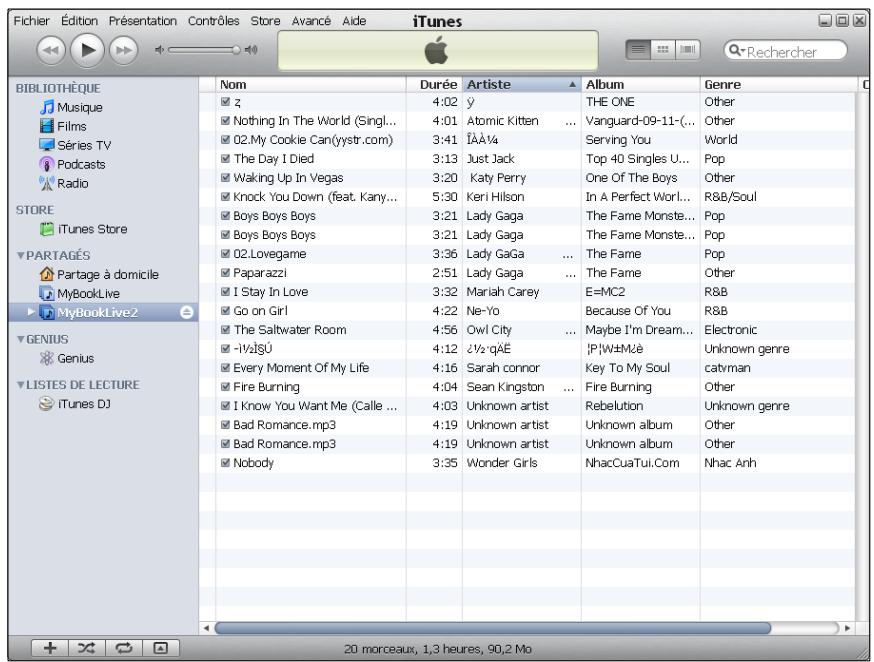Open the Fichier menu
Viewport: 874px width, 662px height.
(31, 21)
